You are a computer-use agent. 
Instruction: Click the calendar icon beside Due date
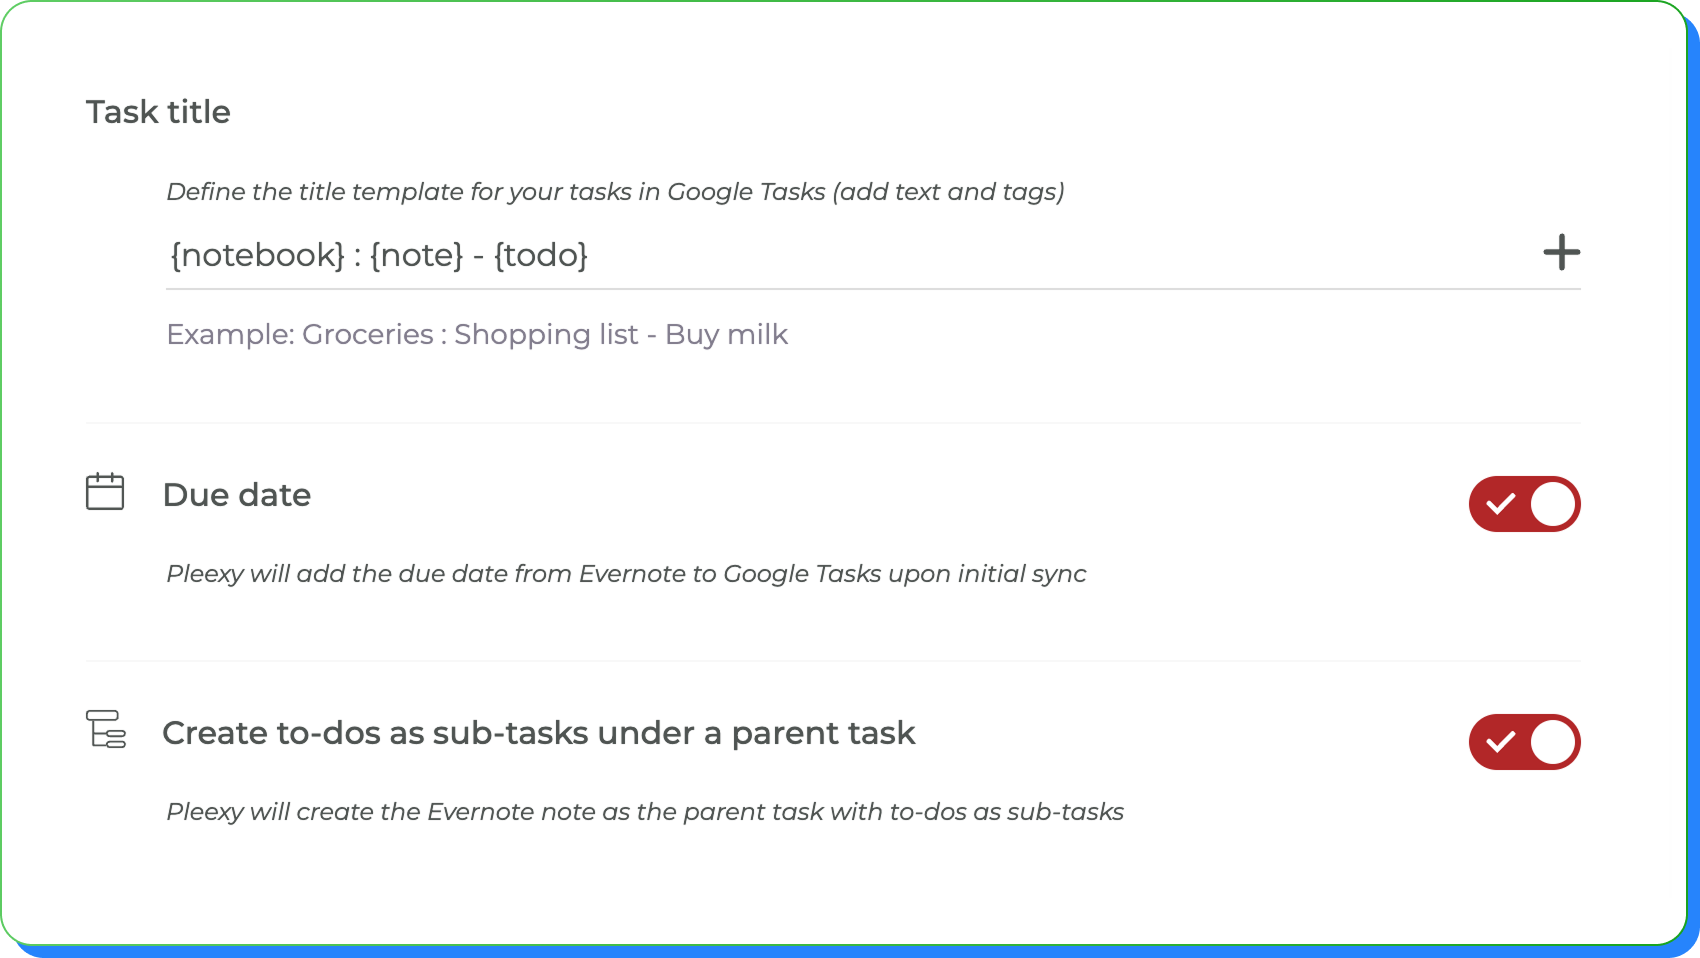(105, 492)
